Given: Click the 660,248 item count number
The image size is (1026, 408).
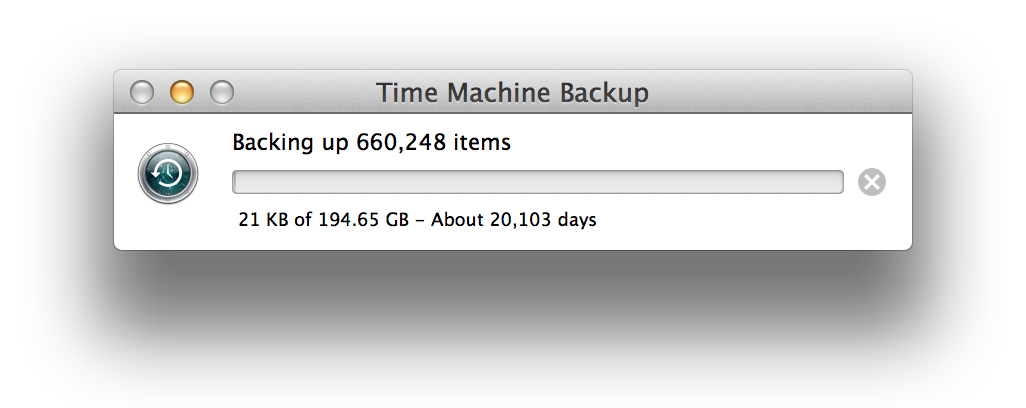Looking at the screenshot, I should point(401,142).
